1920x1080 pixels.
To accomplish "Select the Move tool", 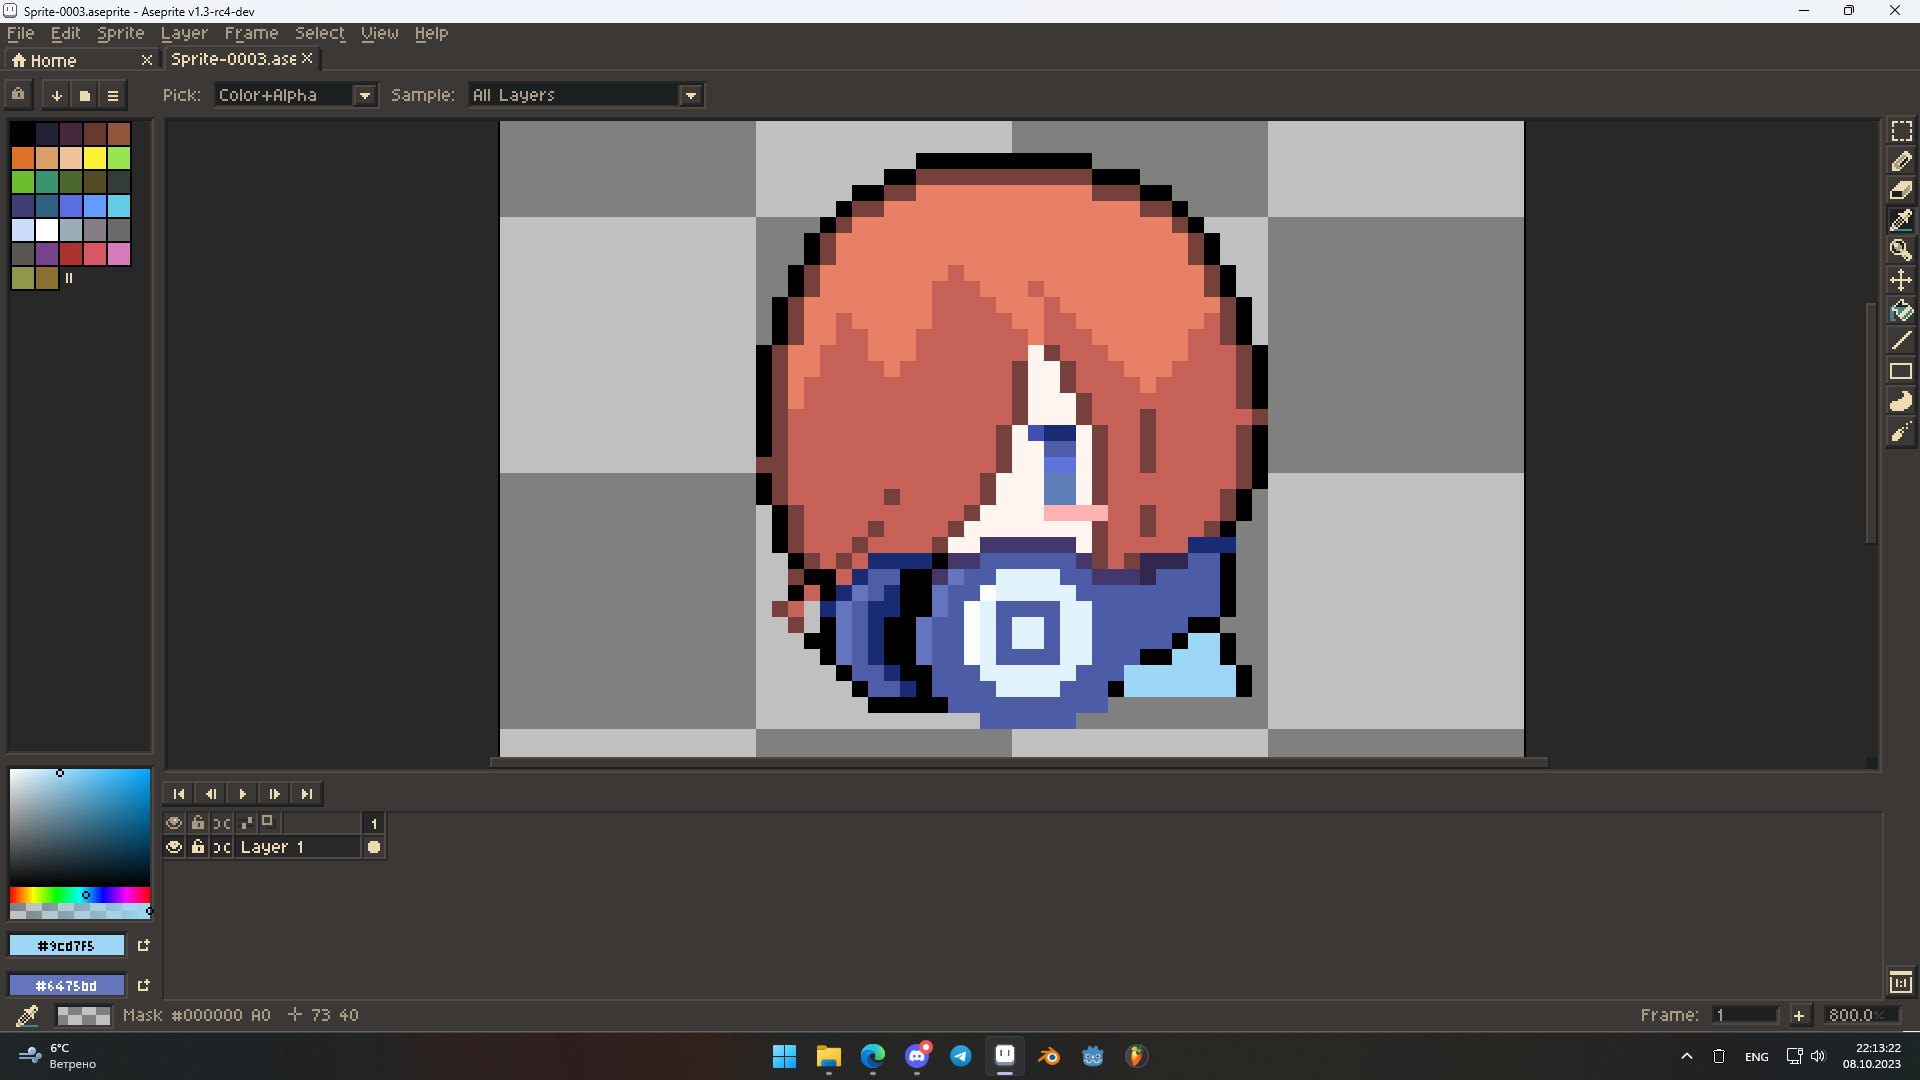I will [1901, 280].
